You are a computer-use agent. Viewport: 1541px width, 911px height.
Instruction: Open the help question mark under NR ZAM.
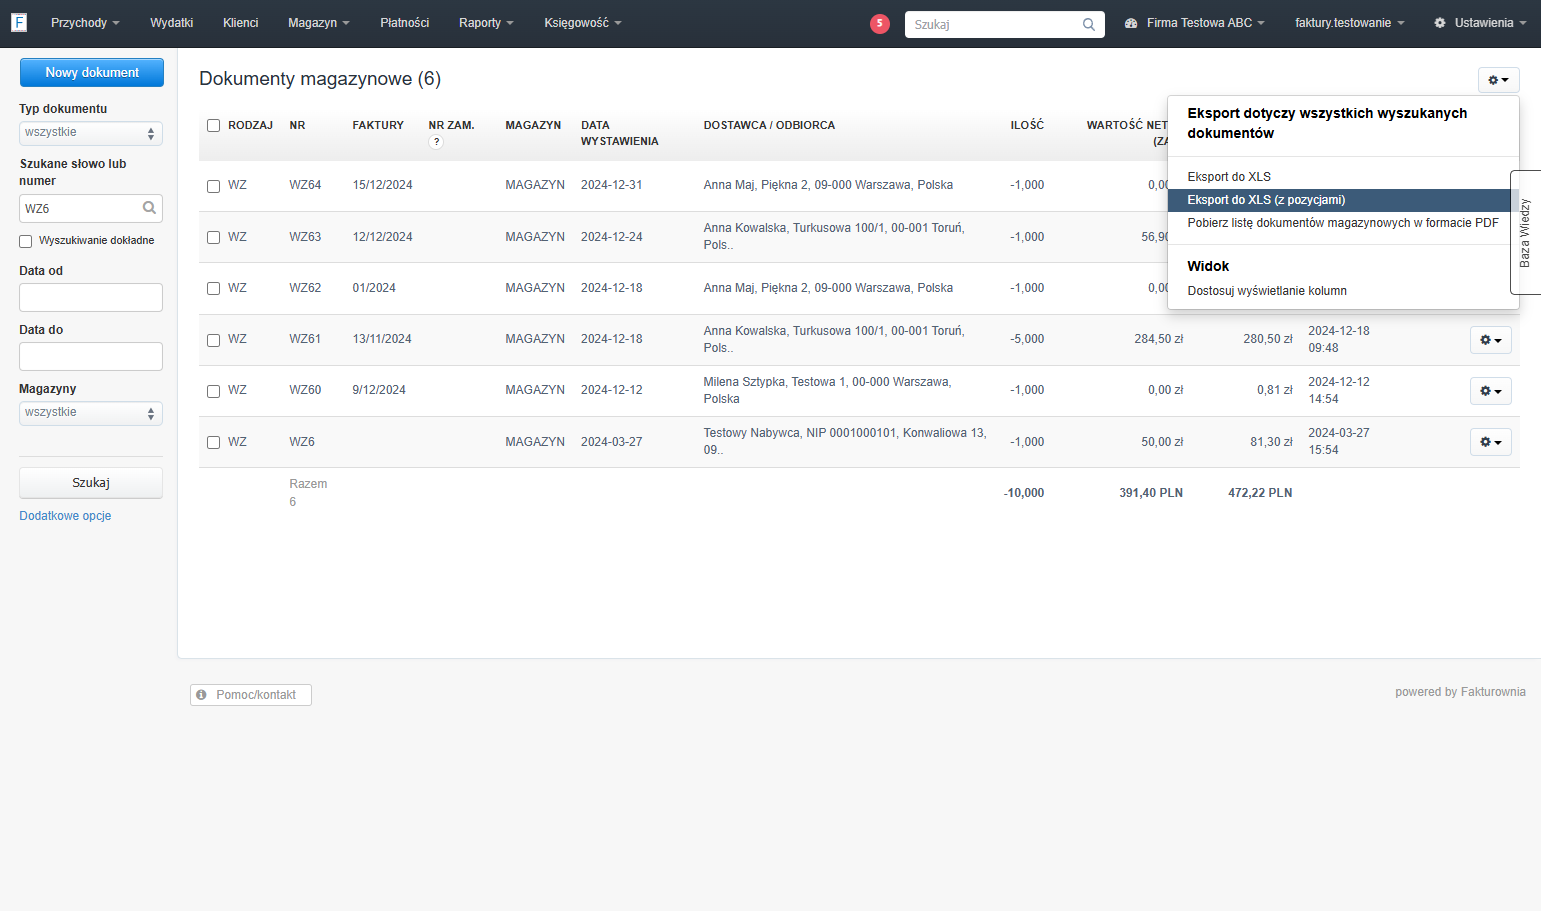436,142
